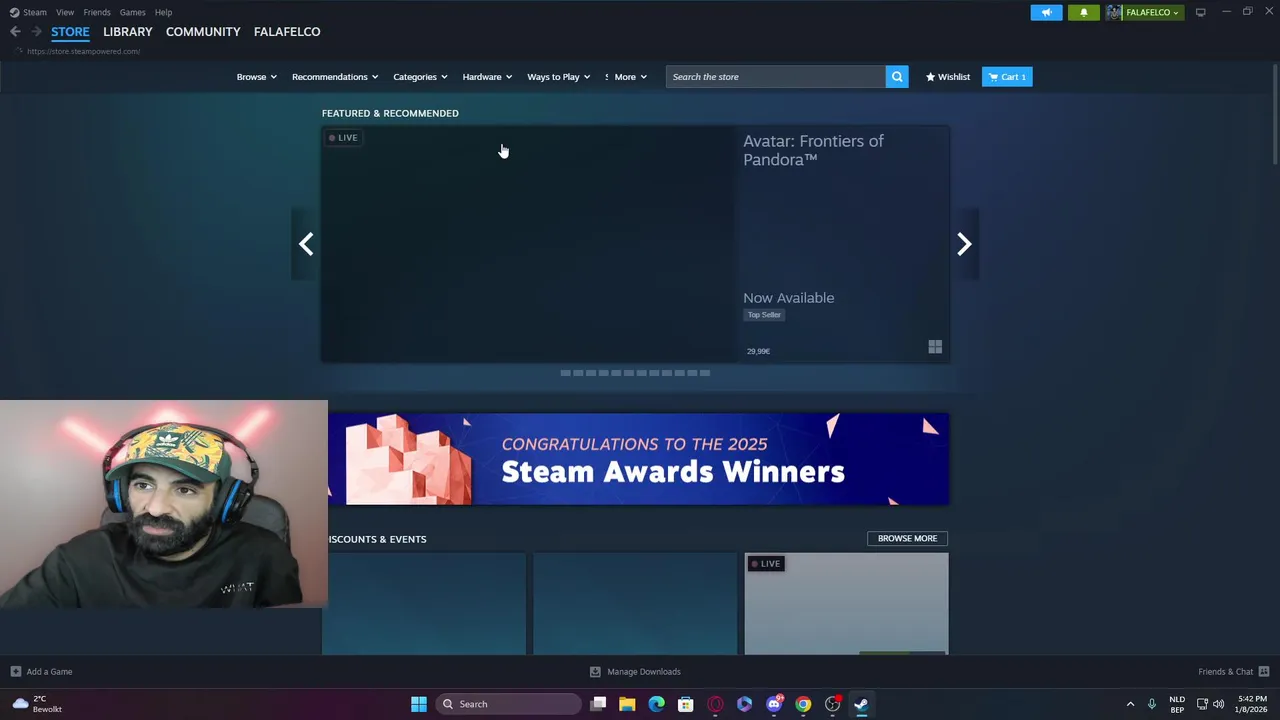Open the green bell notifications button
This screenshot has width=1280, height=720.
click(x=1083, y=12)
